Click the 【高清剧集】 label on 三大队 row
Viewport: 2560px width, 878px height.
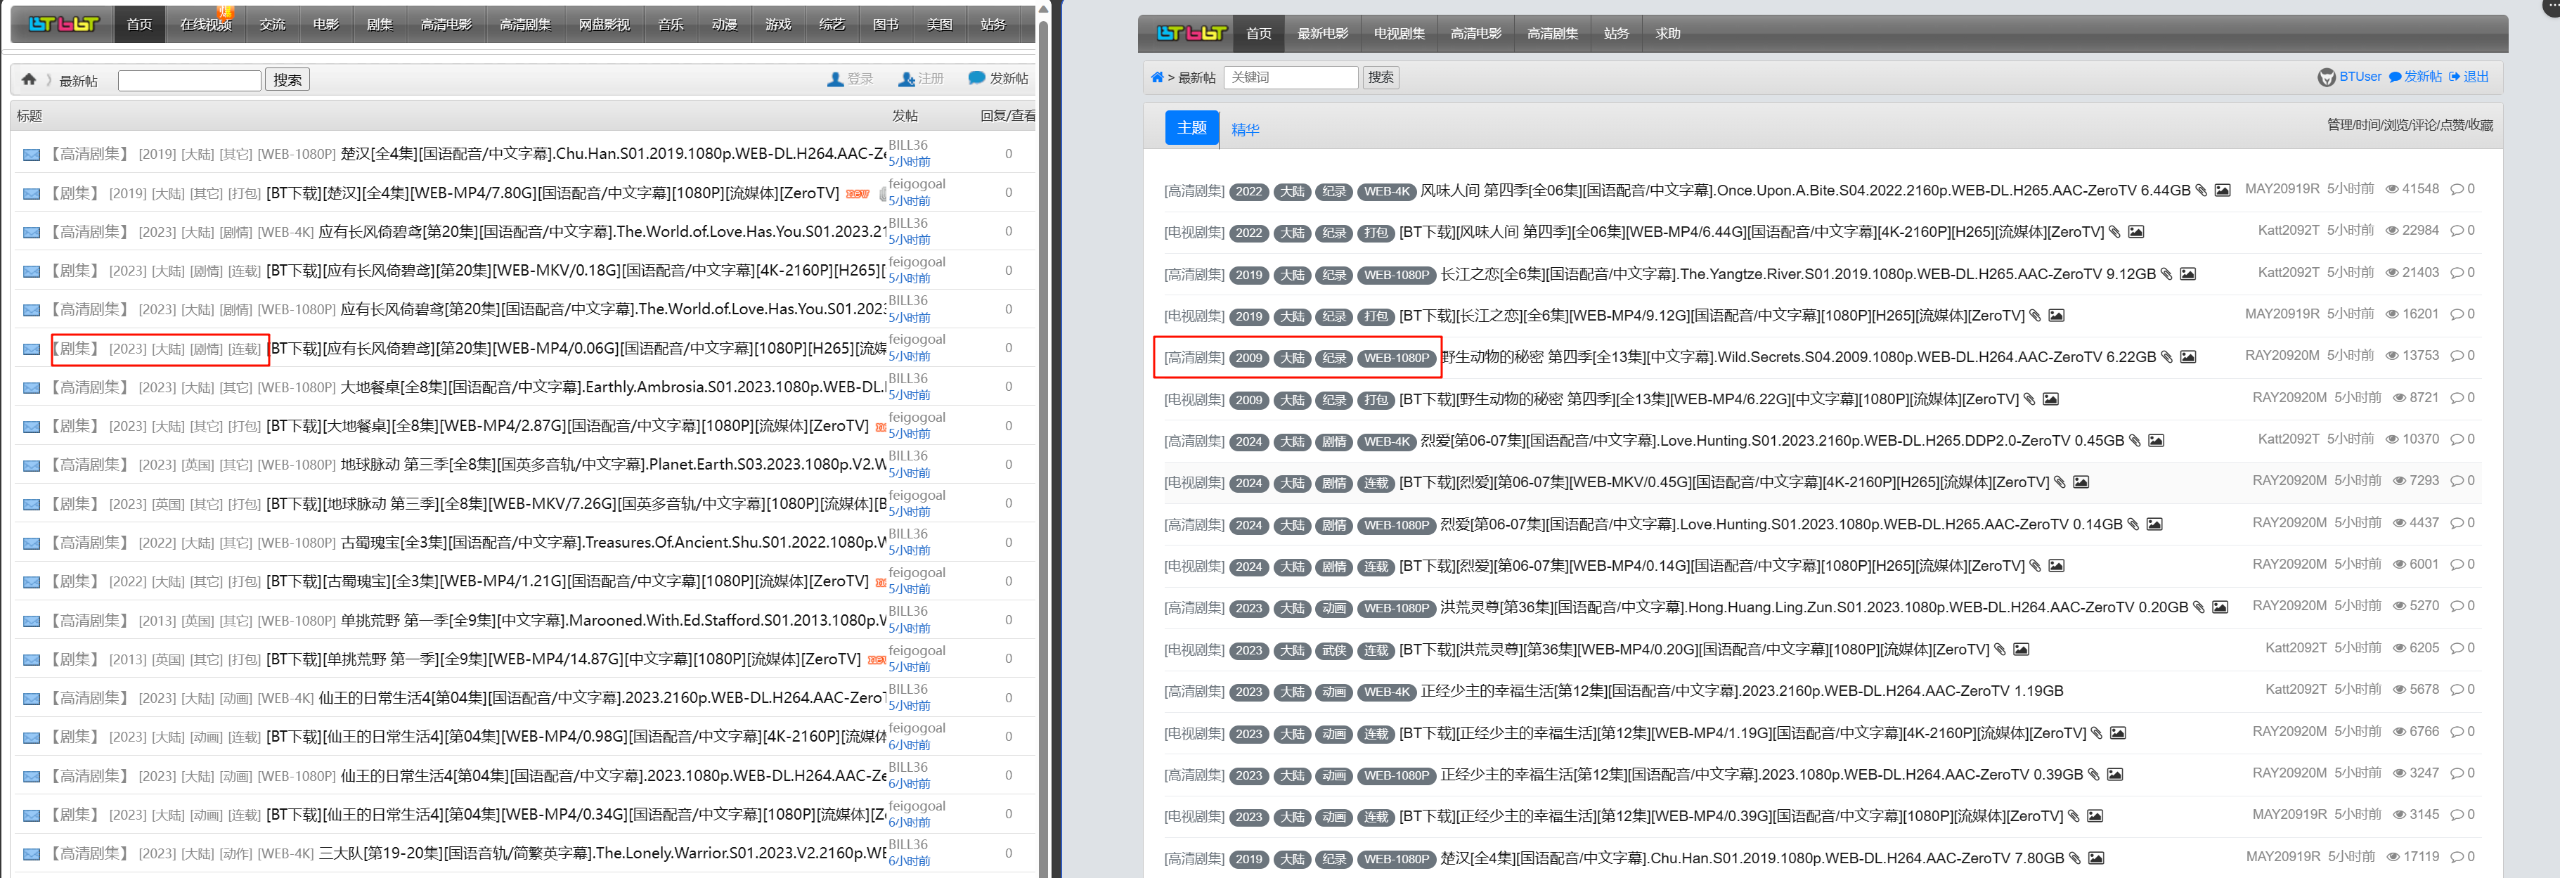coord(90,854)
